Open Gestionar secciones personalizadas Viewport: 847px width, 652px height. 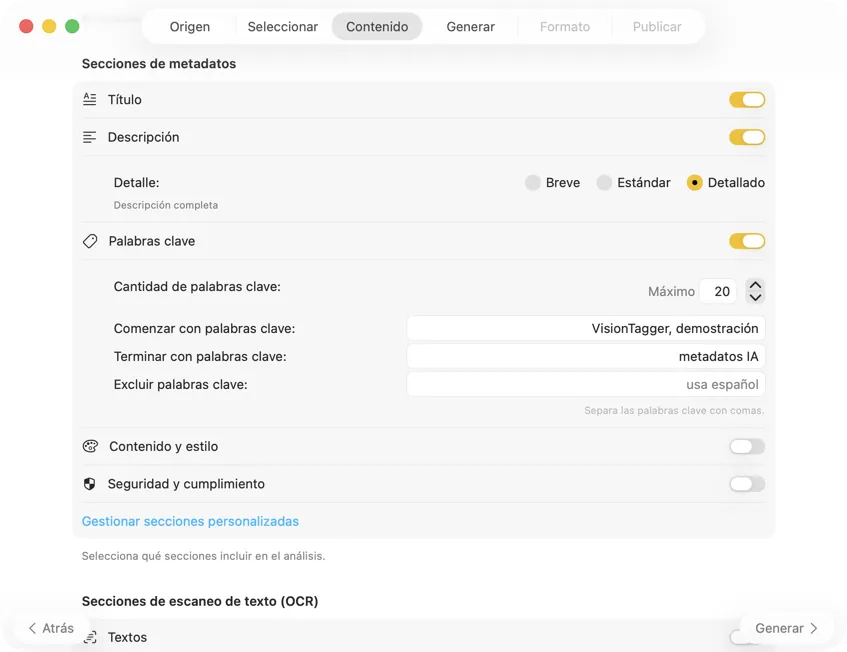point(190,521)
